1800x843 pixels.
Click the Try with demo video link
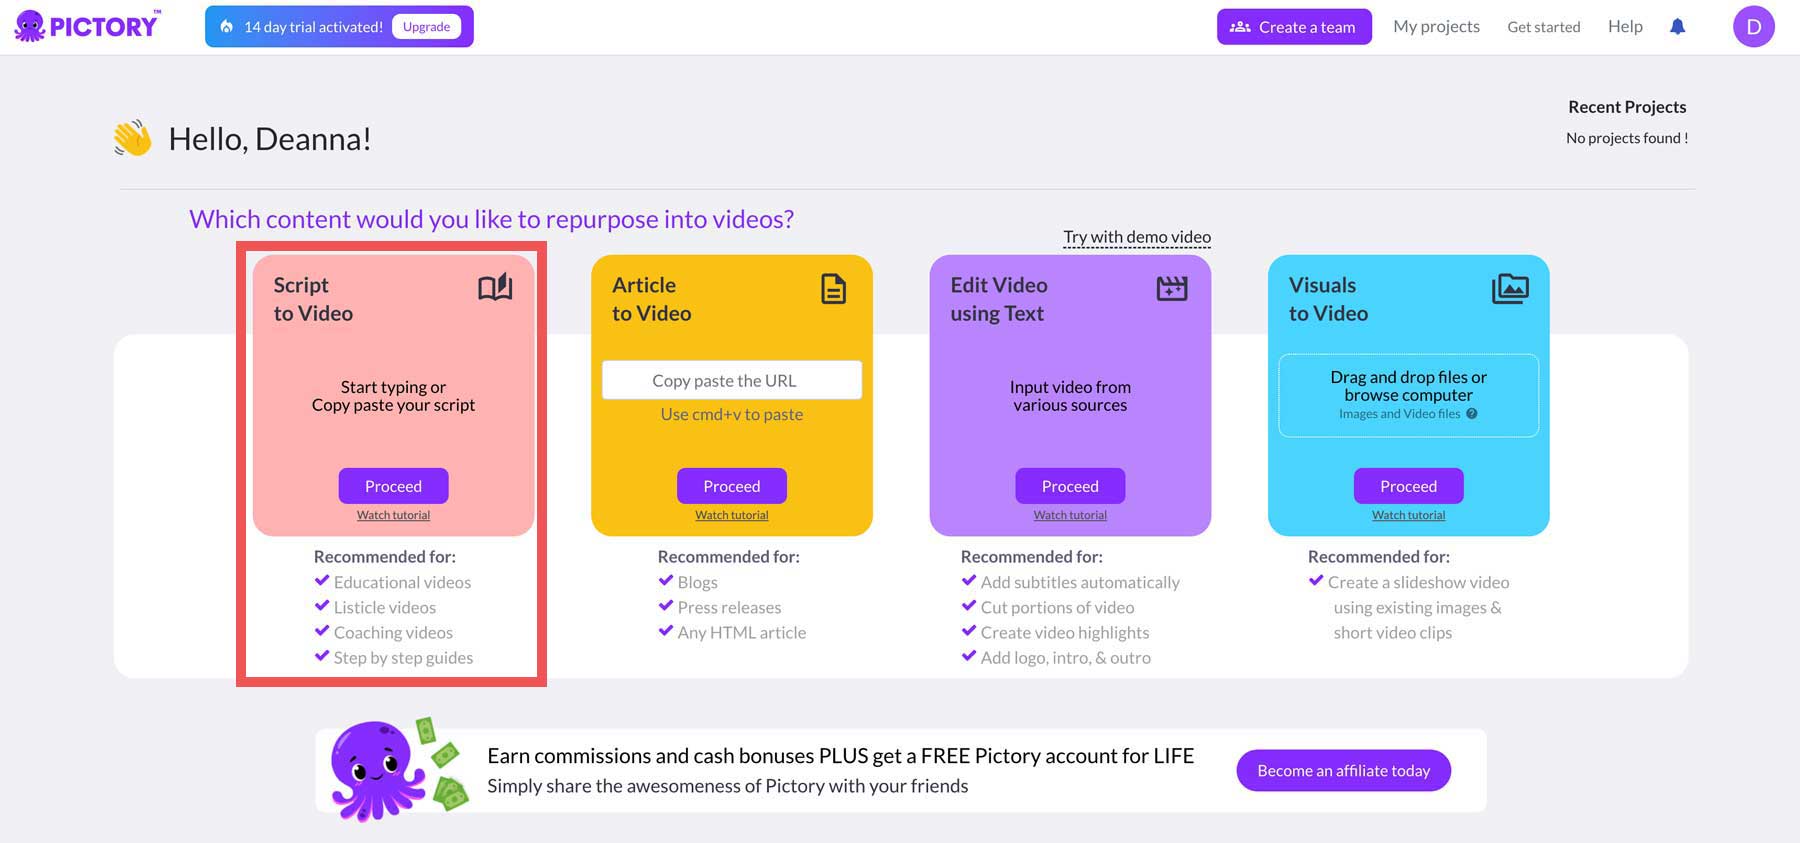pyautogui.click(x=1137, y=237)
